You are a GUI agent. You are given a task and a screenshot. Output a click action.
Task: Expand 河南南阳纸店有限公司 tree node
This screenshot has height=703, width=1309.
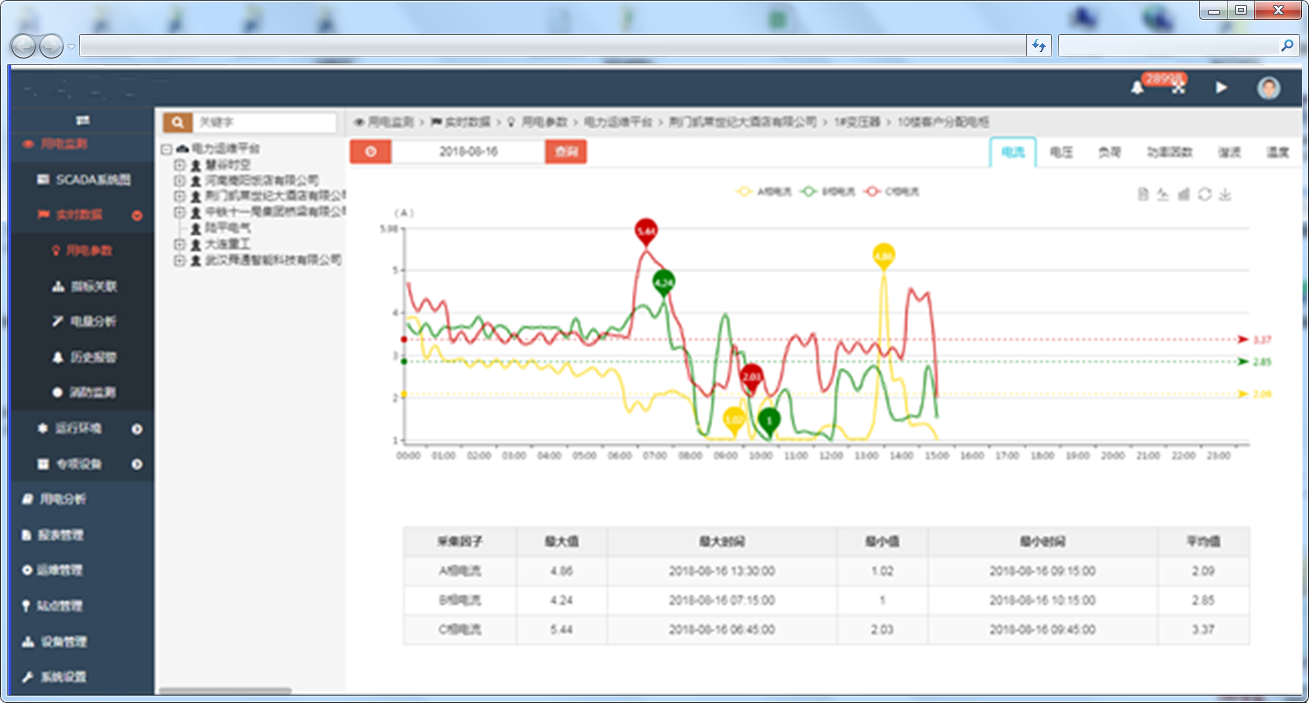pos(179,180)
